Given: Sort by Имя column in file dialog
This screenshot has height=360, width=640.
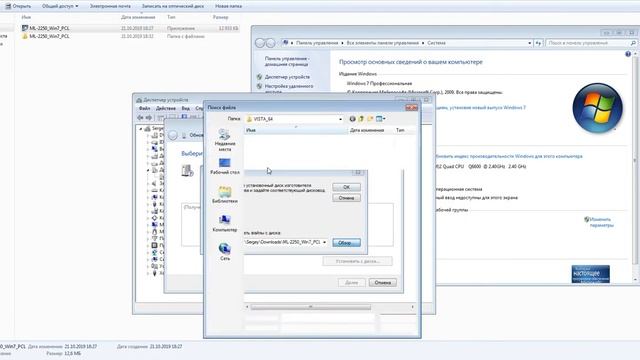Looking at the screenshot, I should coord(296,130).
